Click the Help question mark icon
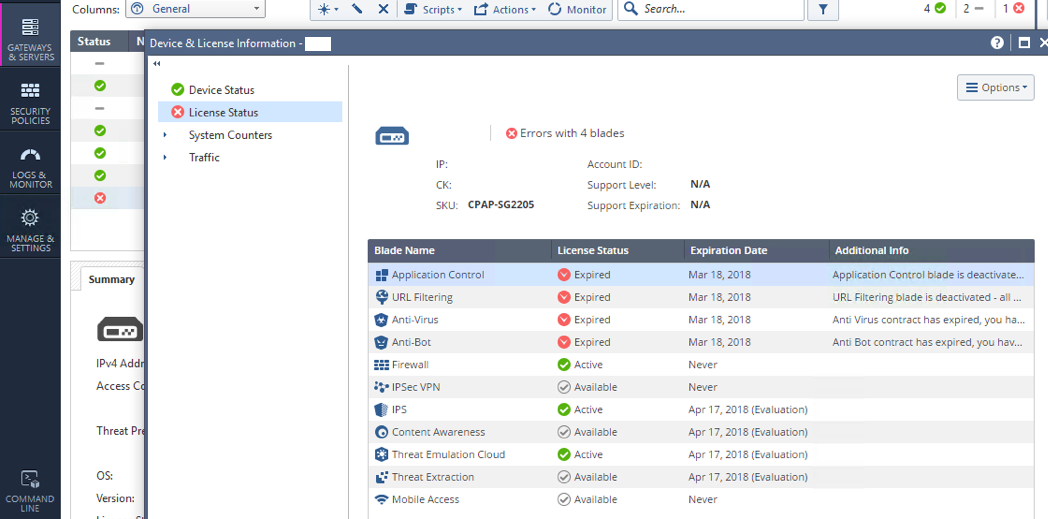This screenshot has height=519, width=1048. pos(997,43)
